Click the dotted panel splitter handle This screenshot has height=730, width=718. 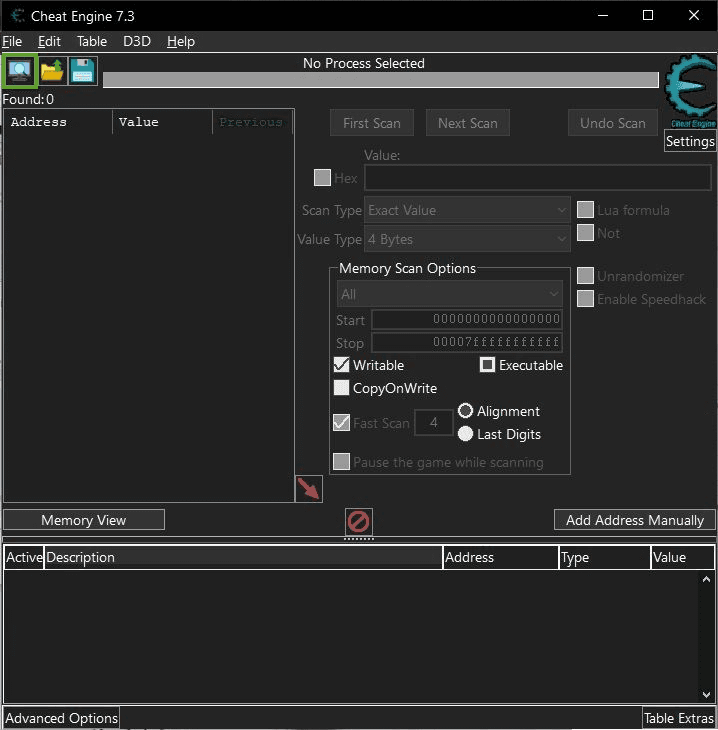(x=359, y=539)
